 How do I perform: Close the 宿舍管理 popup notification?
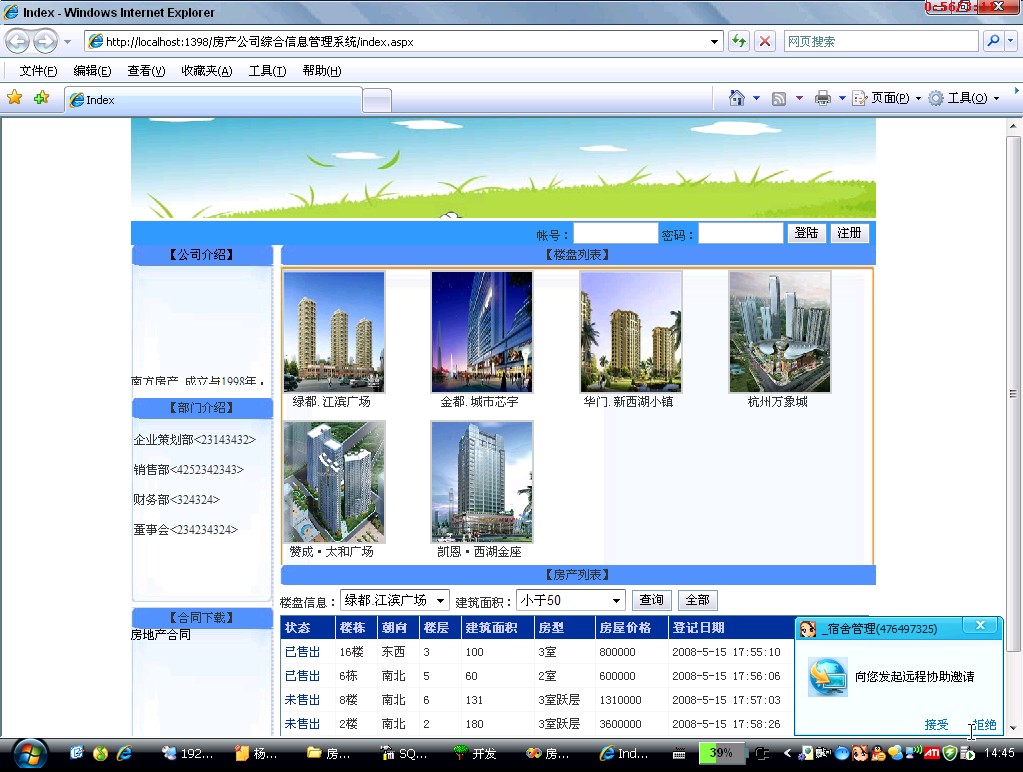pos(980,625)
